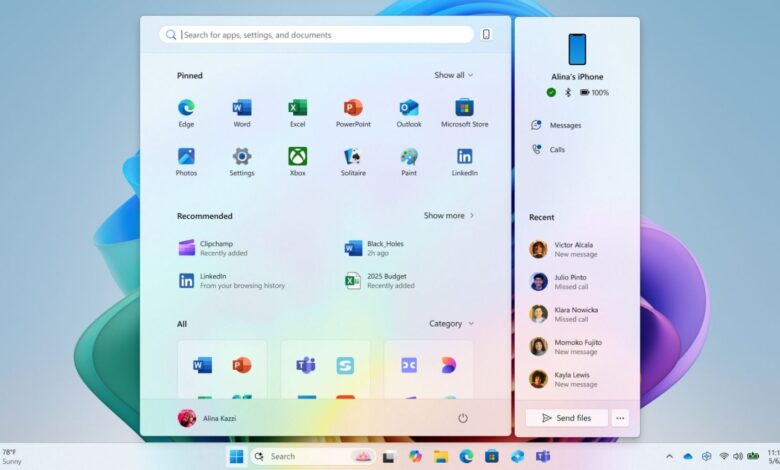Viewport: 780px width, 470px height.
Task: Open Julio Pinto missed call
Action: pos(558,282)
